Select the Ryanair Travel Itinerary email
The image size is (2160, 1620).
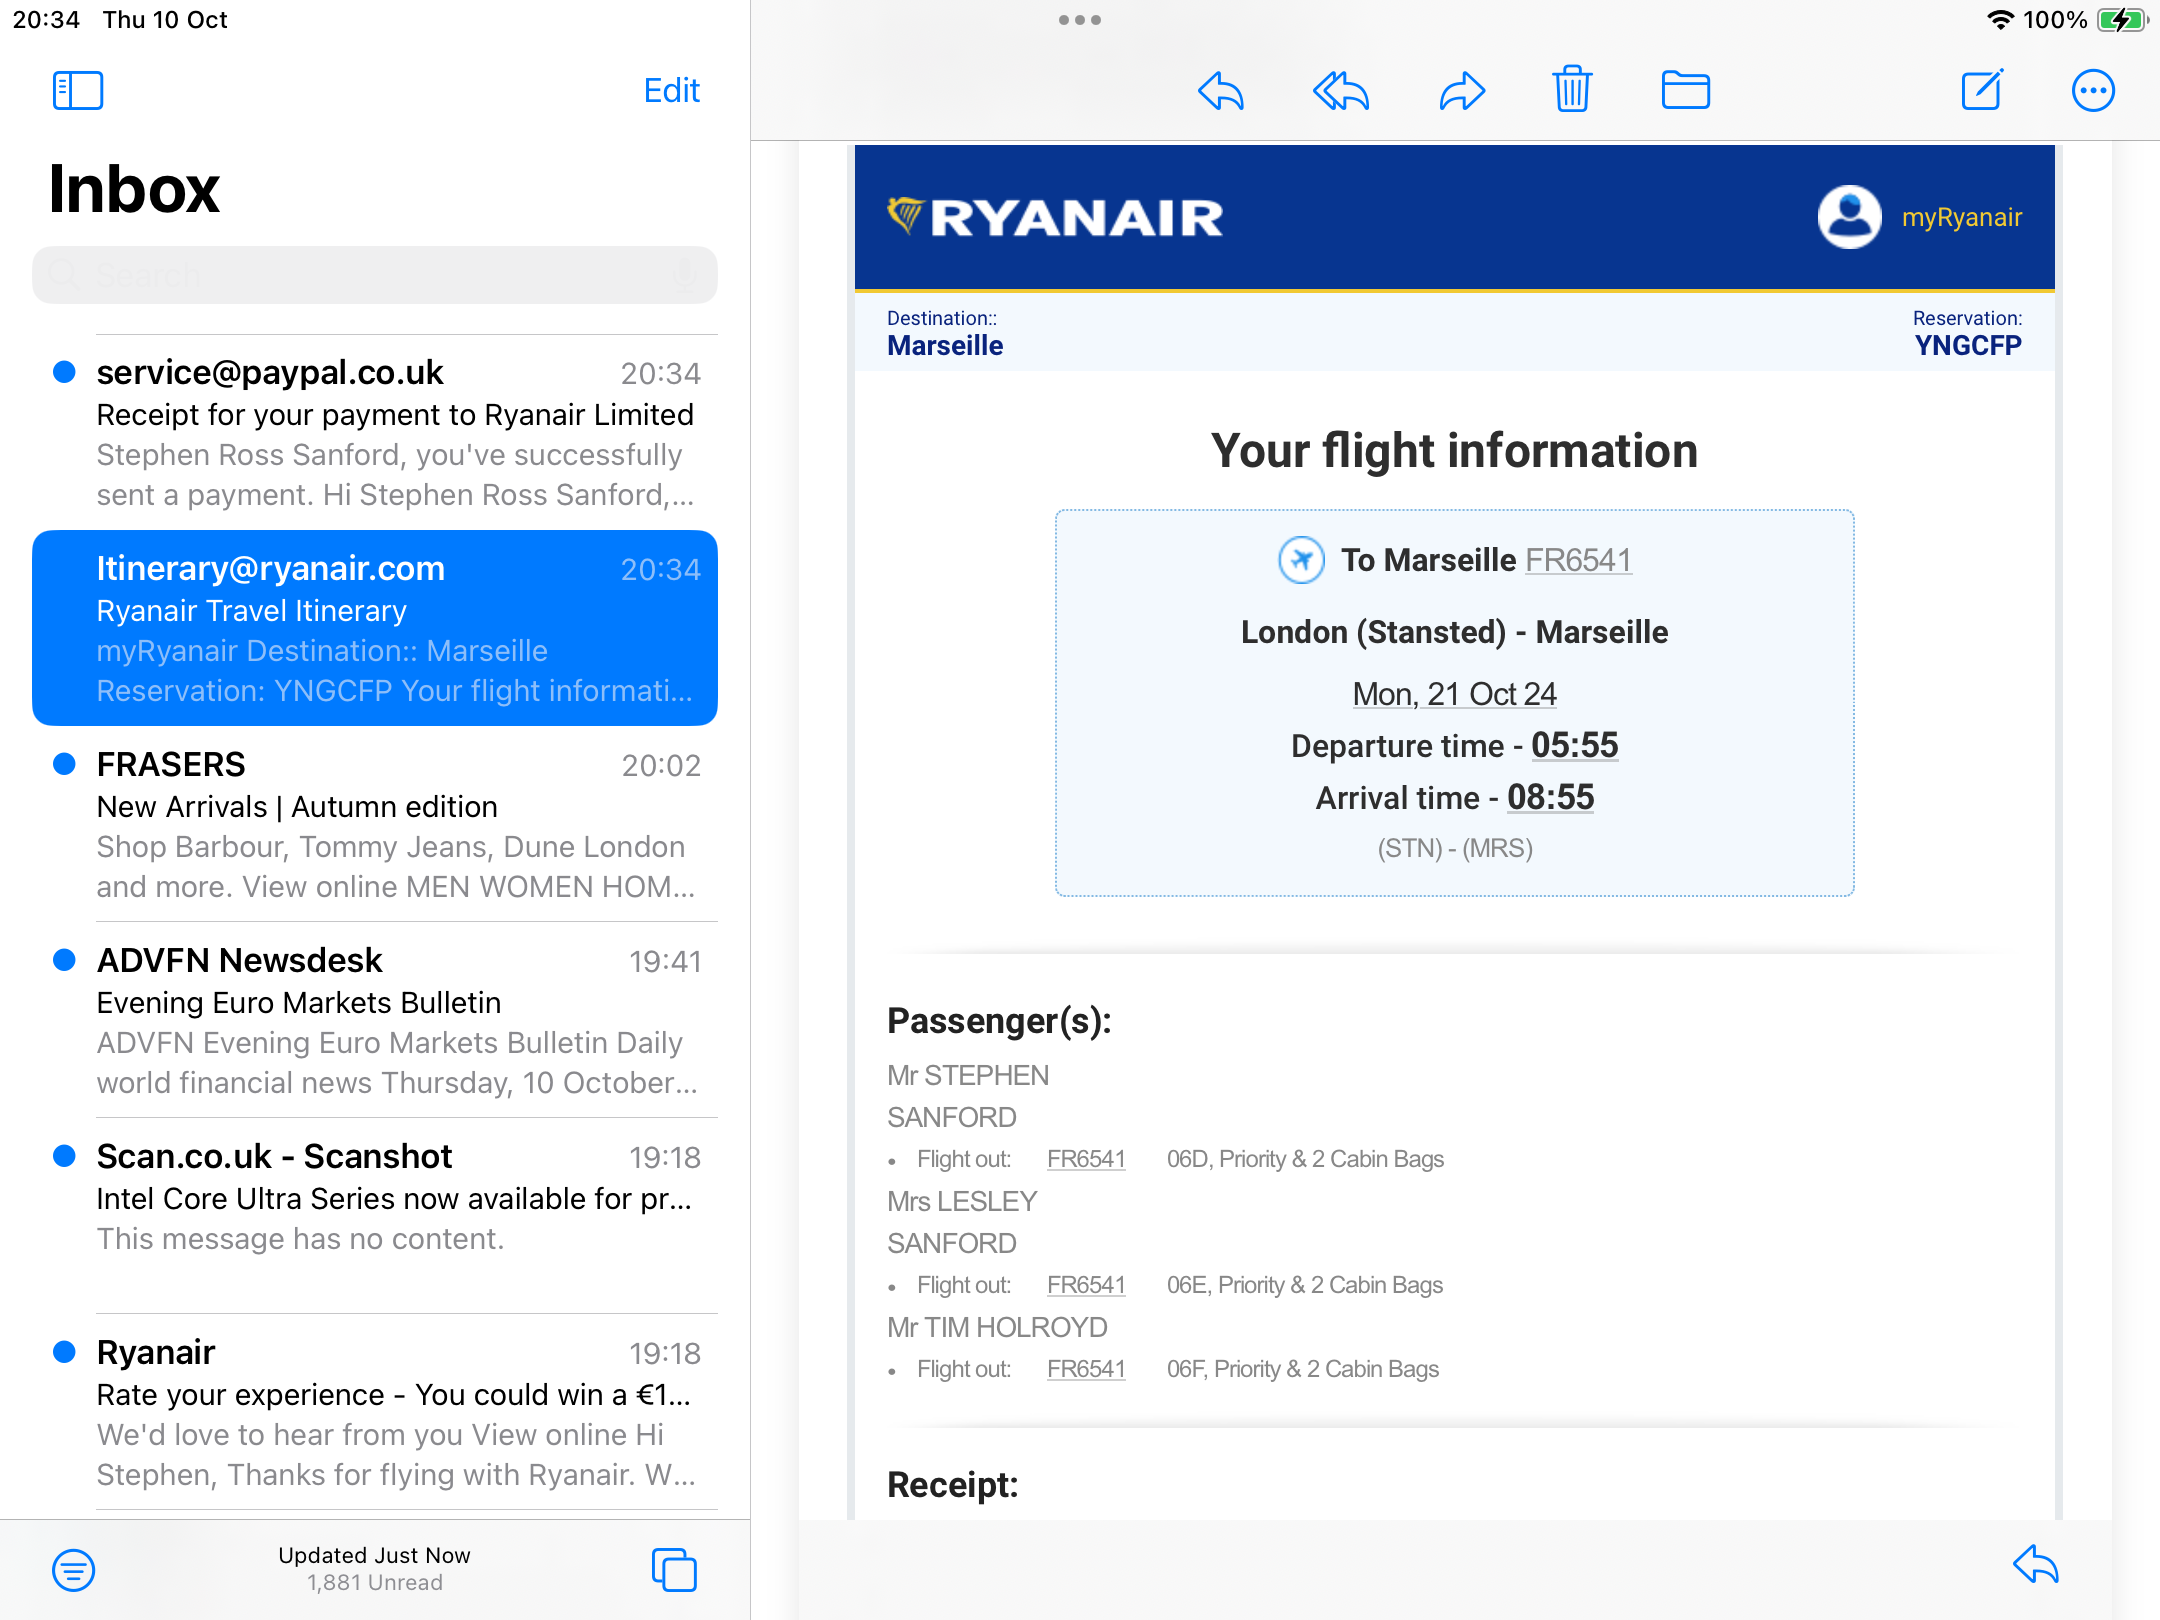tap(375, 628)
